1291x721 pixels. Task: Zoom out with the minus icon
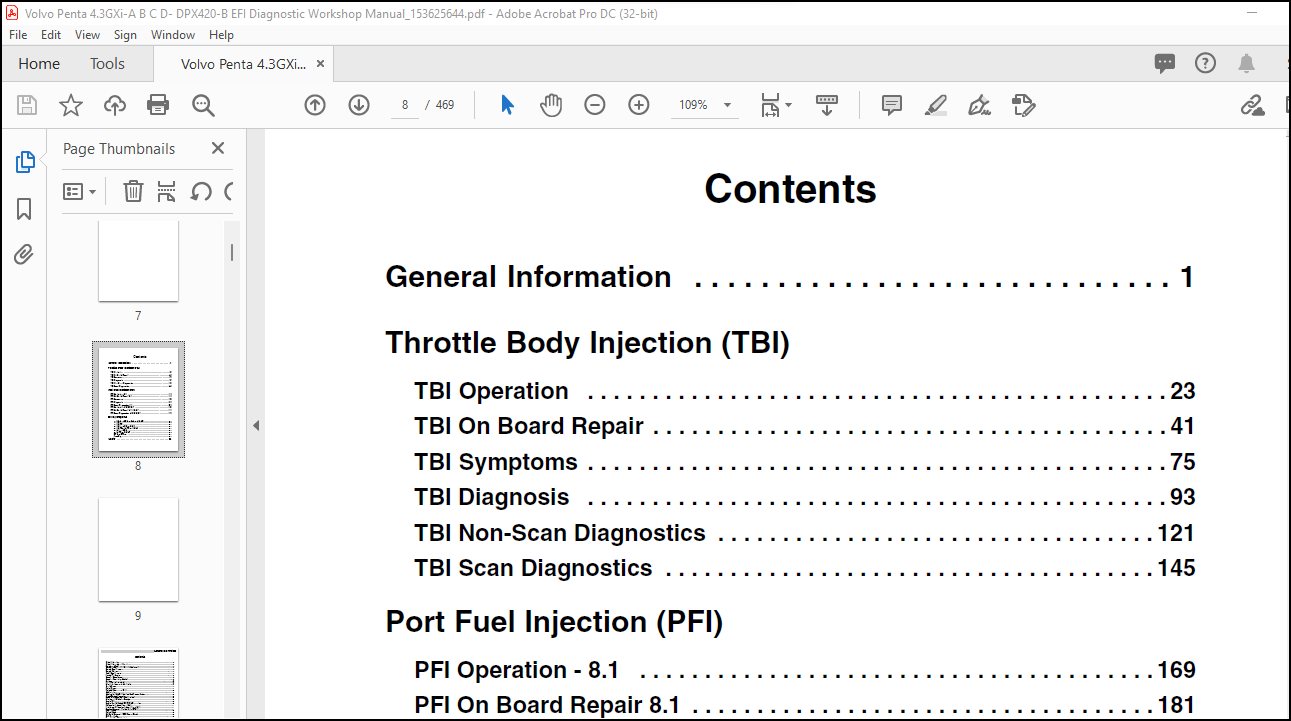pyautogui.click(x=595, y=105)
